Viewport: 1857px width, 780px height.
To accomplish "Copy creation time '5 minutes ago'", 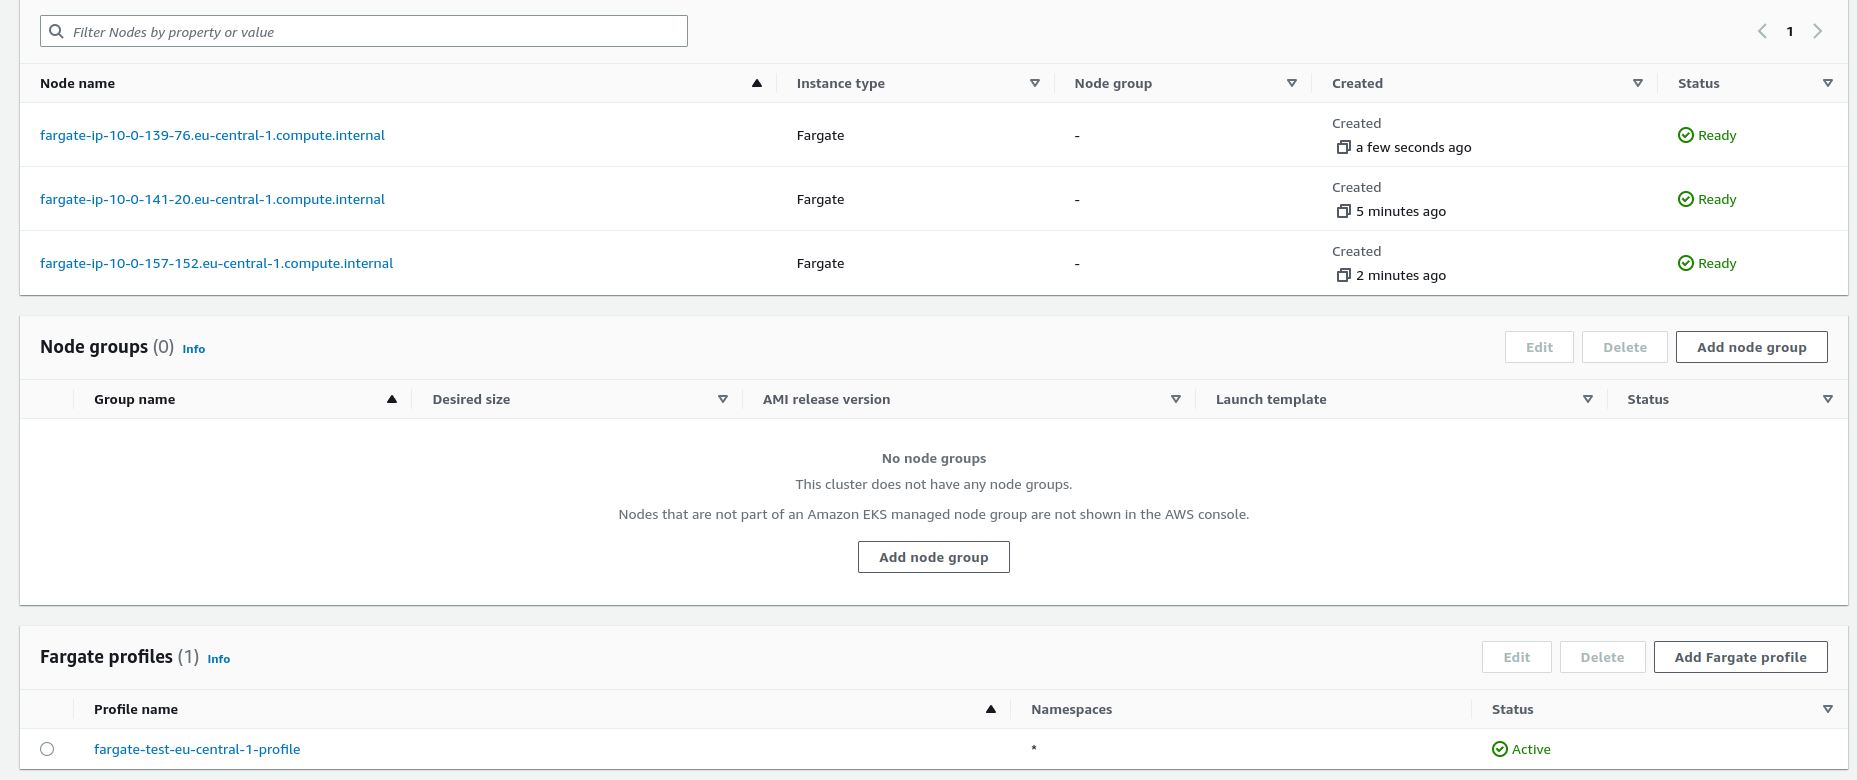I will pyautogui.click(x=1344, y=211).
